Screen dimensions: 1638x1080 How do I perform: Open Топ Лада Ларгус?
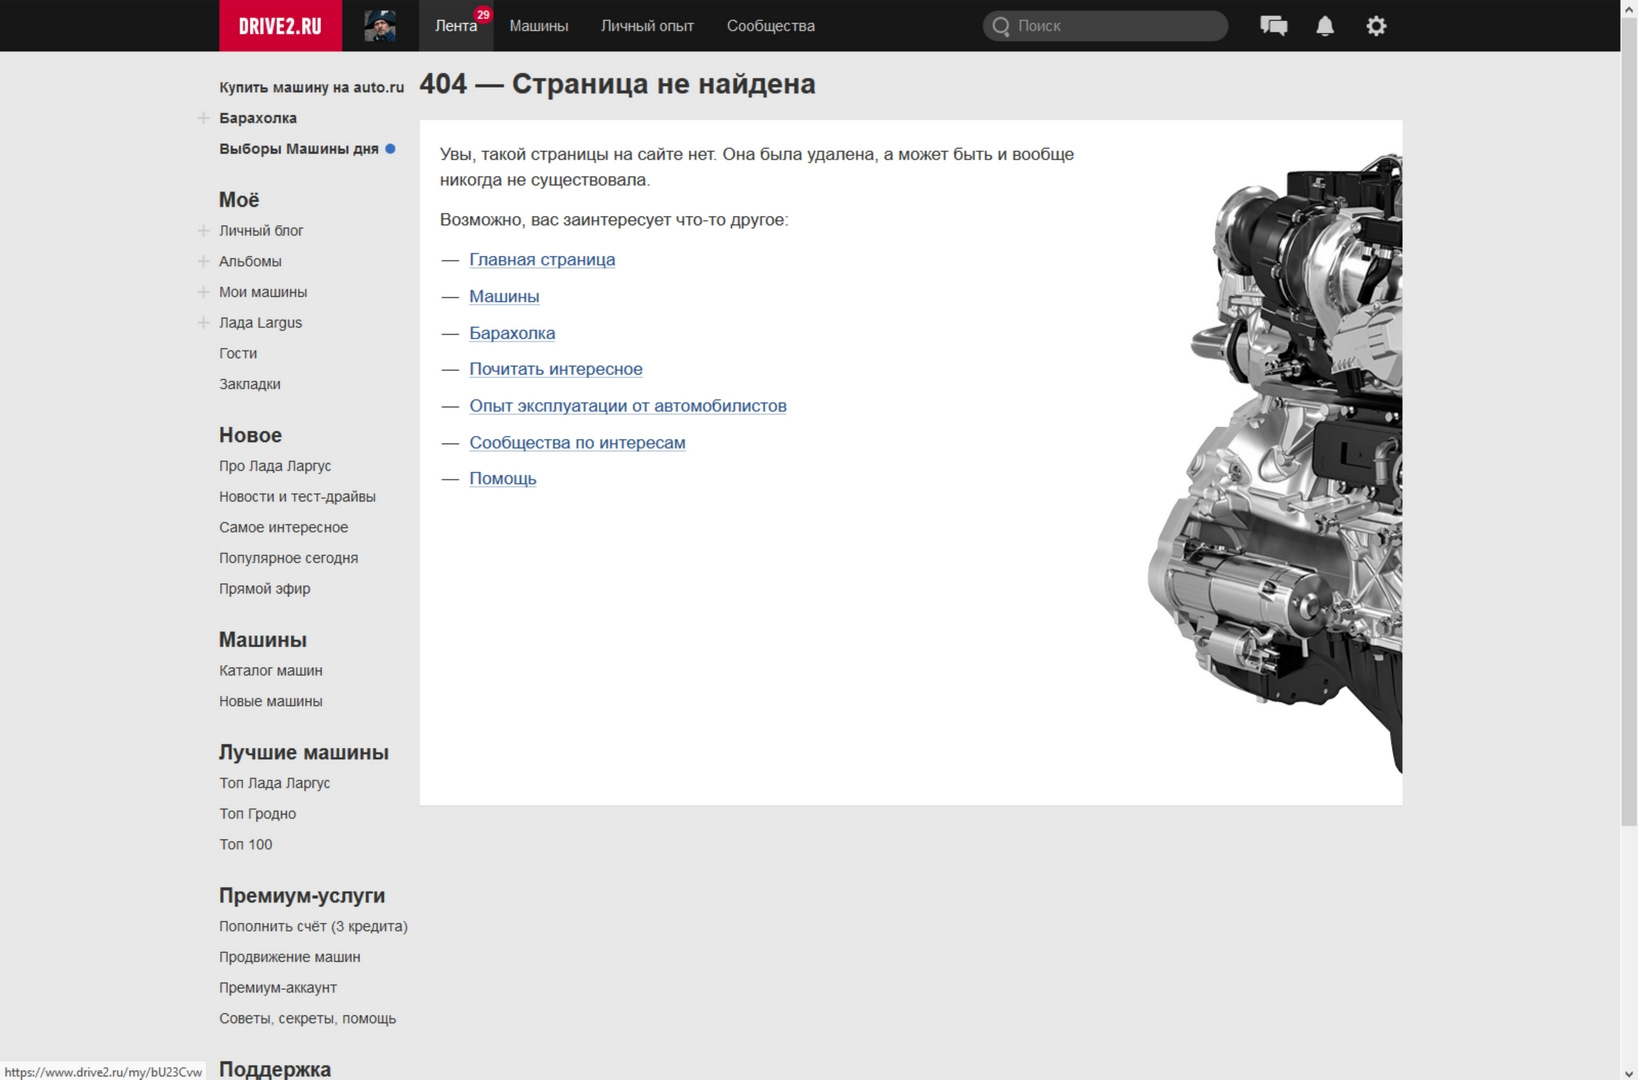pyautogui.click(x=274, y=783)
